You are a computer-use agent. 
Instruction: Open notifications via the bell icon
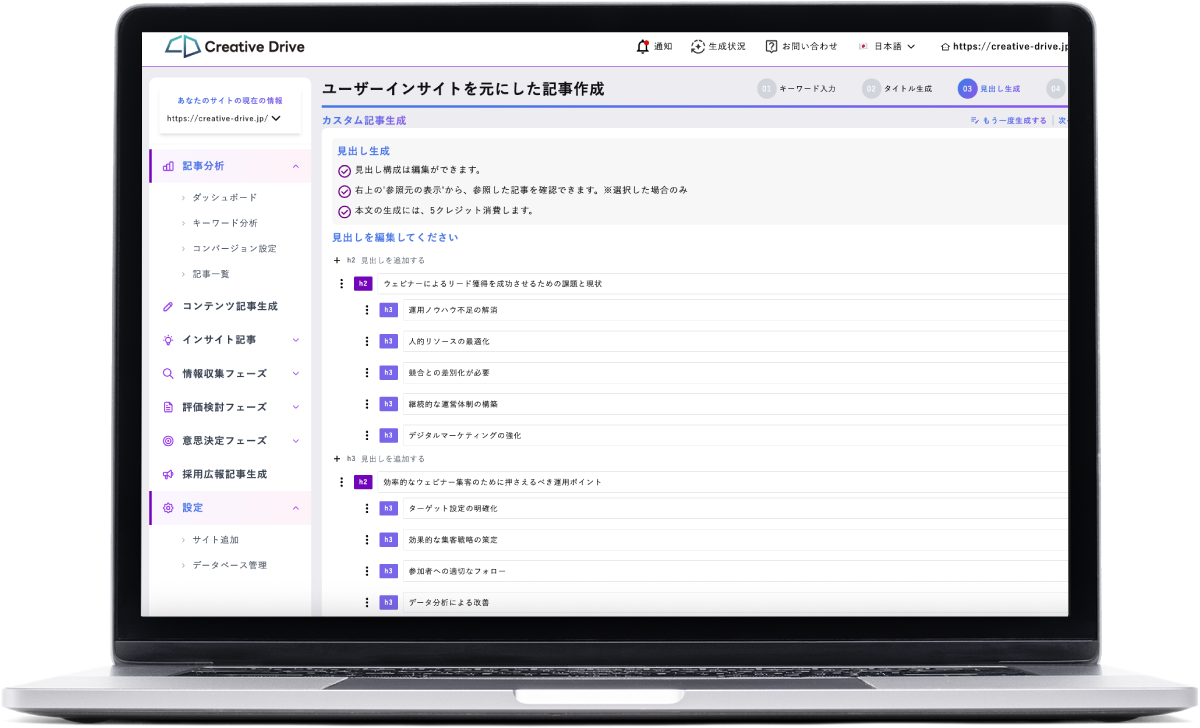pyautogui.click(x=642, y=46)
